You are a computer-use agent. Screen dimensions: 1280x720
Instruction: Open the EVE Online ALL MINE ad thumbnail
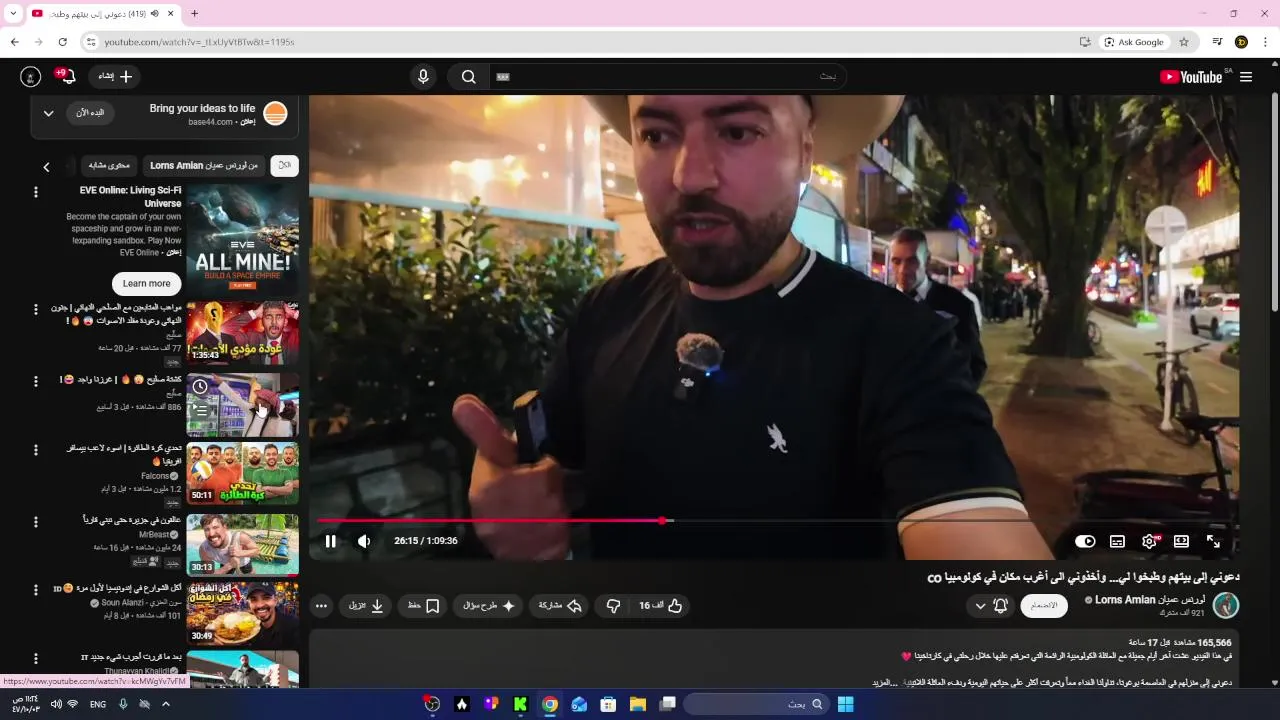click(242, 238)
